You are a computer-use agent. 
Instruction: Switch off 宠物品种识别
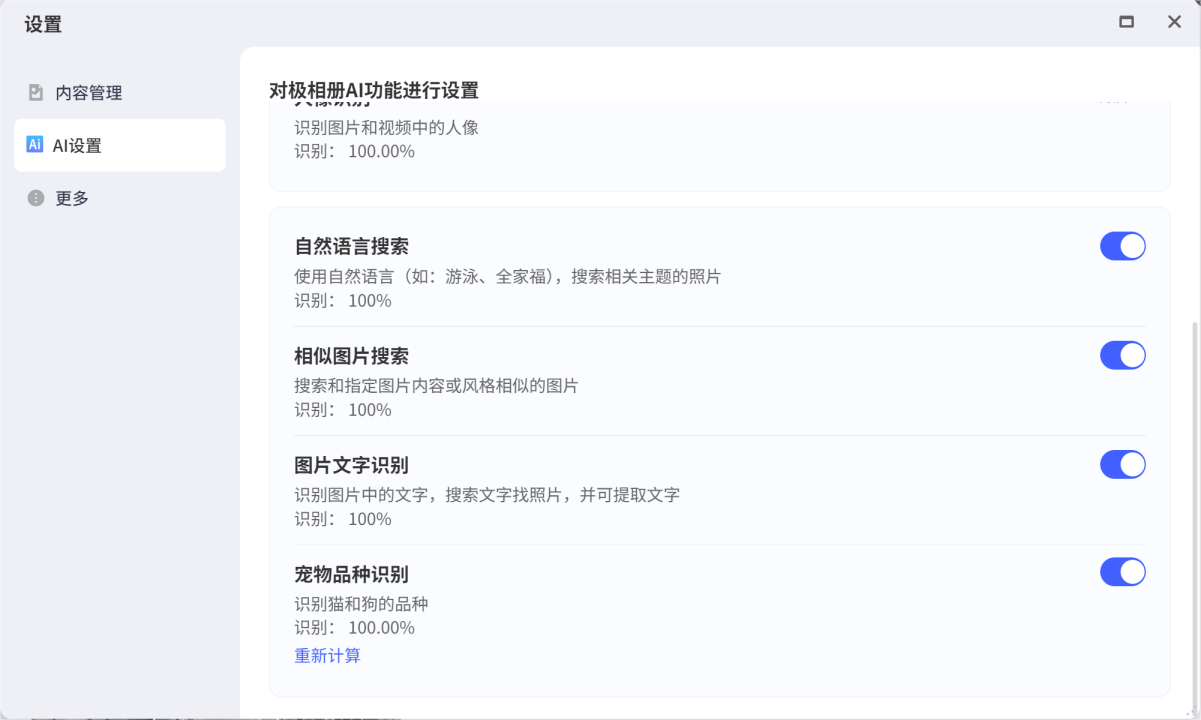1122,572
